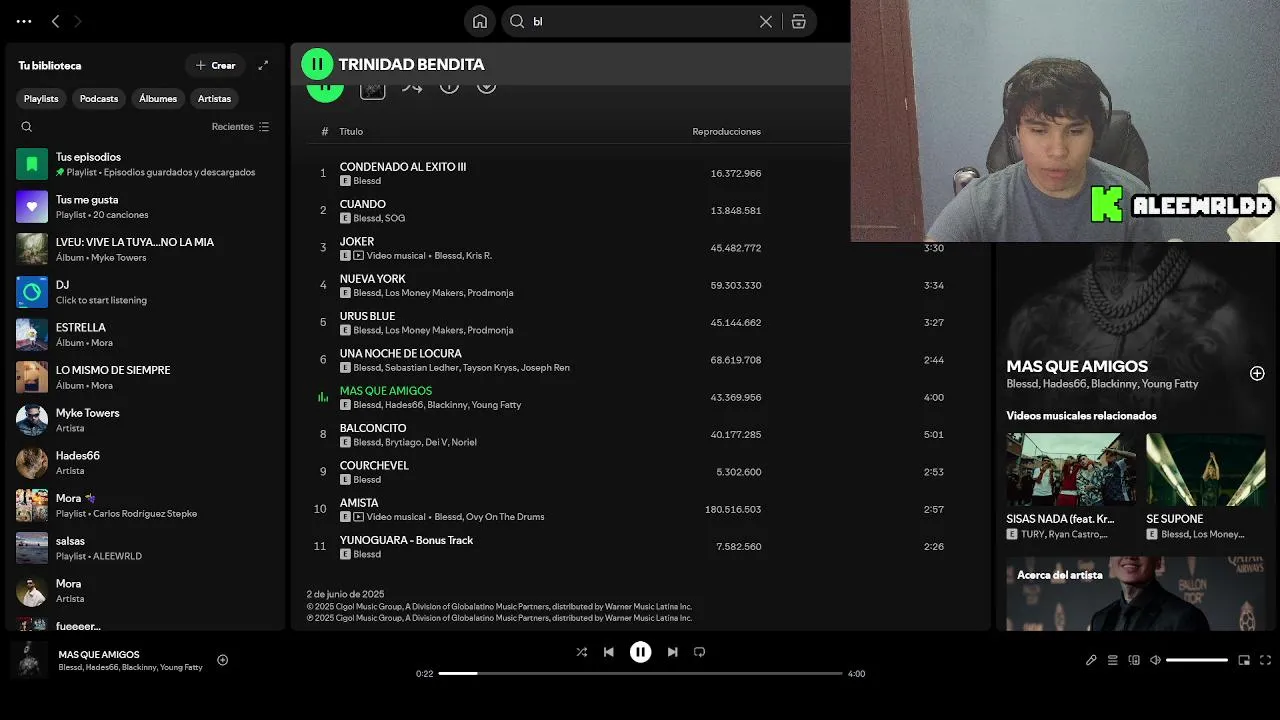Open lyrics with microphone icon
1280x720 pixels.
point(1092,660)
